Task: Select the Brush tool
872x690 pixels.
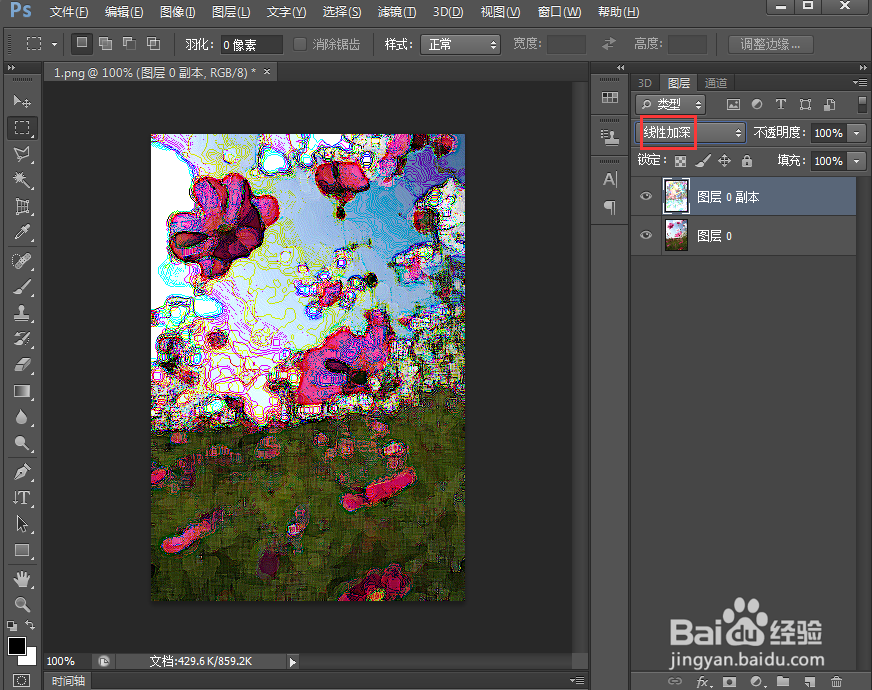Action: click(22, 287)
